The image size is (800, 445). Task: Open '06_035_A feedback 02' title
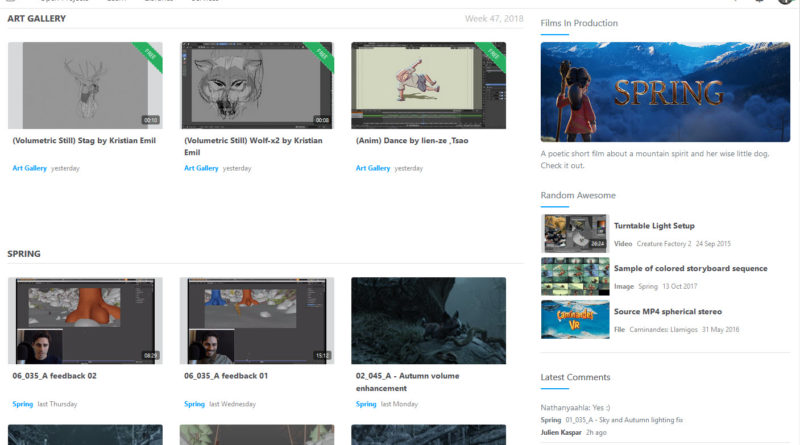[x=55, y=376]
